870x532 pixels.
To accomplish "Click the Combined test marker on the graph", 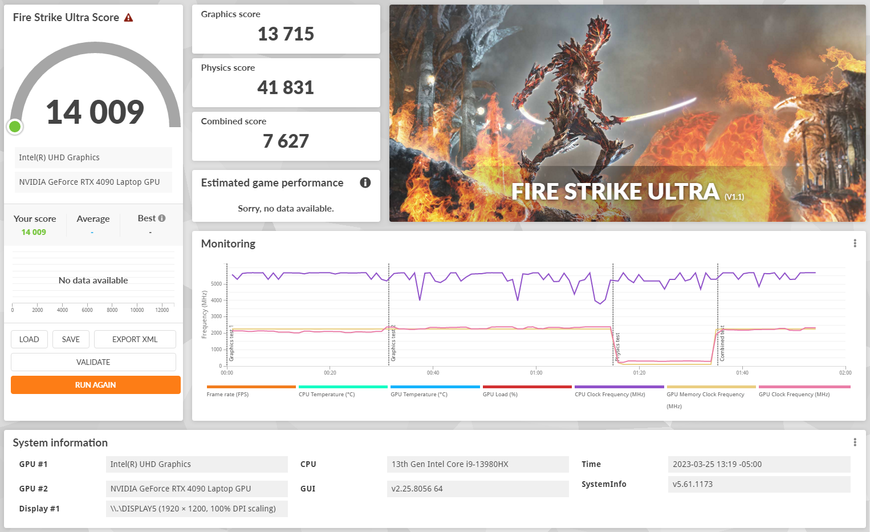I will click(722, 344).
